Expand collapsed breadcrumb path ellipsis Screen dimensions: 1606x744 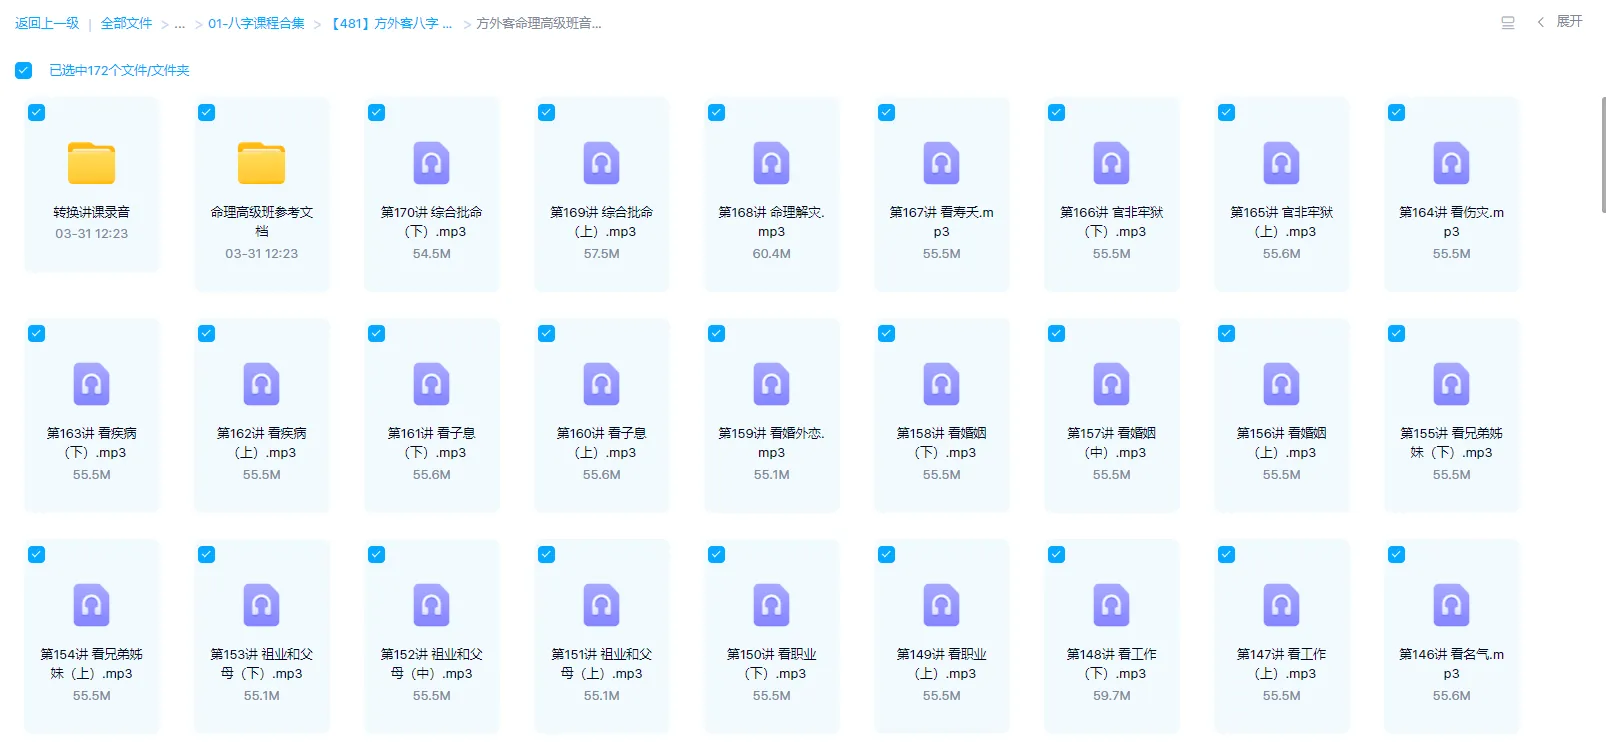pyautogui.click(x=180, y=23)
